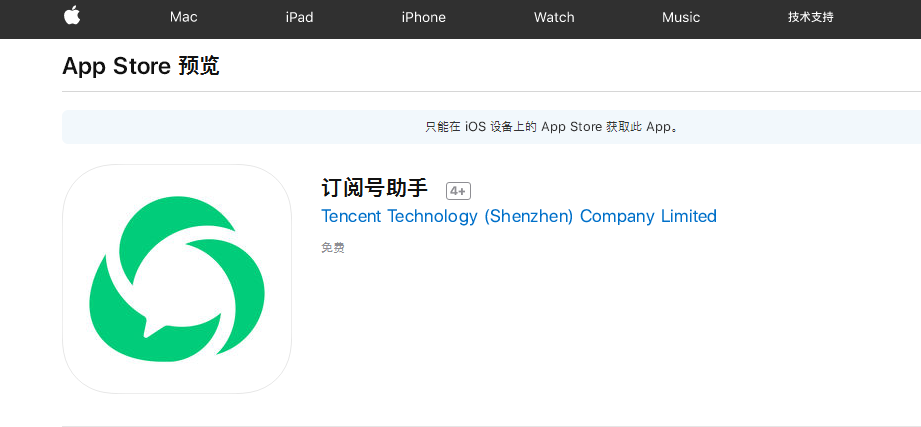Image resolution: width=921 pixels, height=427 pixels.
Task: Open Tencent Technology (Shenzhen) Company Limited developer link
Action: click(x=519, y=216)
